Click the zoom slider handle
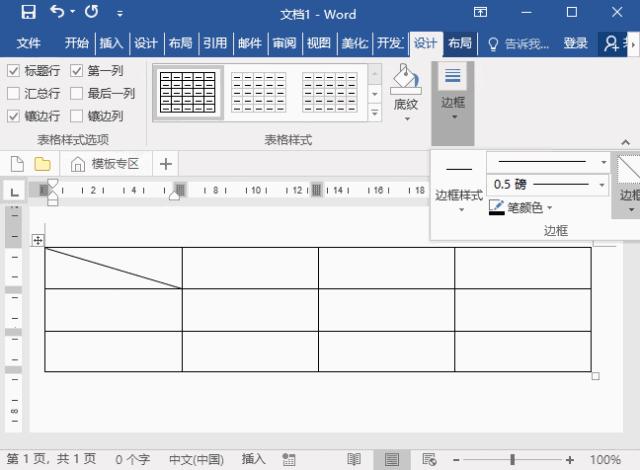 click(x=512, y=460)
